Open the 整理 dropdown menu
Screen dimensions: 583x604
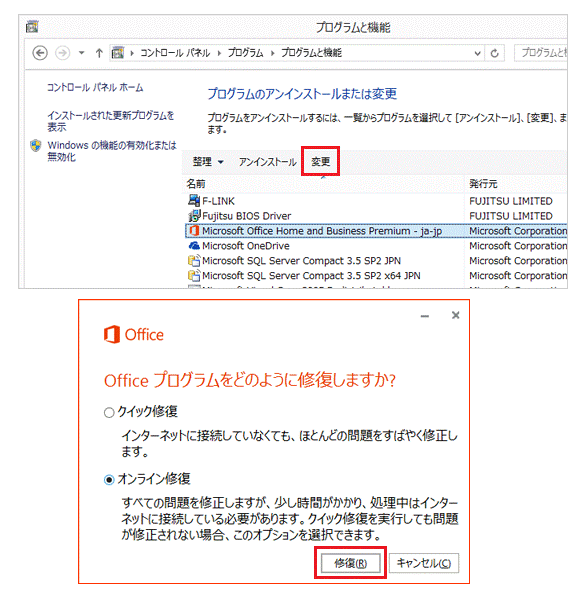point(208,162)
